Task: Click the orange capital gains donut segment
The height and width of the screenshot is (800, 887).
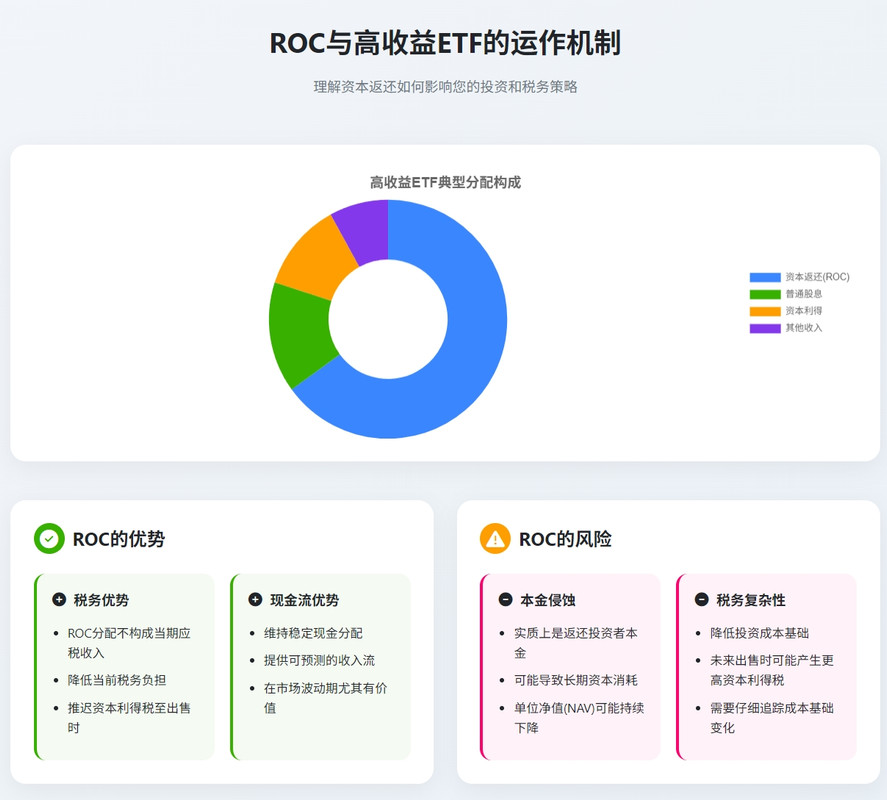Action: point(317,258)
